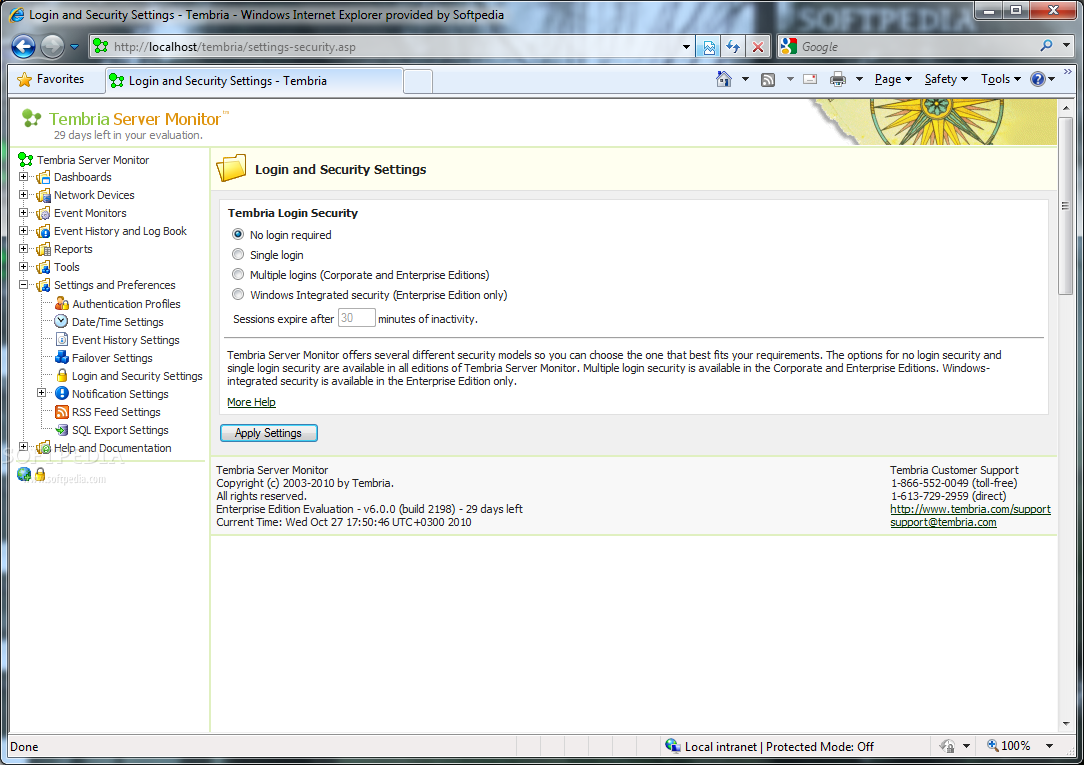The image size is (1084, 765).
Task: Click the scrollbar down arrow
Action: (1065, 724)
